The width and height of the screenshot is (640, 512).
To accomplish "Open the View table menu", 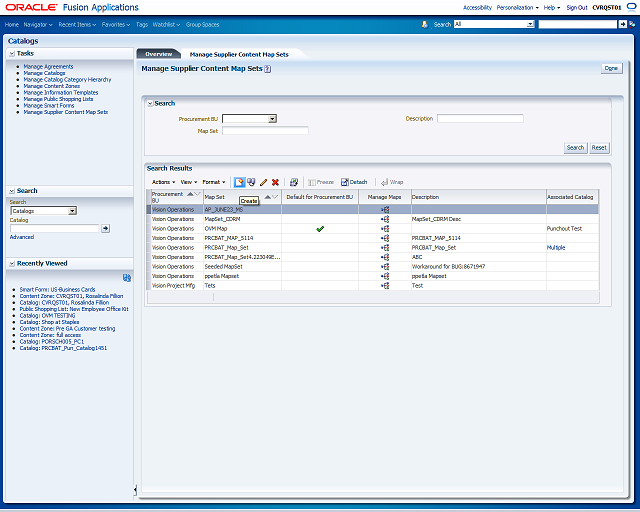I will click(x=189, y=182).
